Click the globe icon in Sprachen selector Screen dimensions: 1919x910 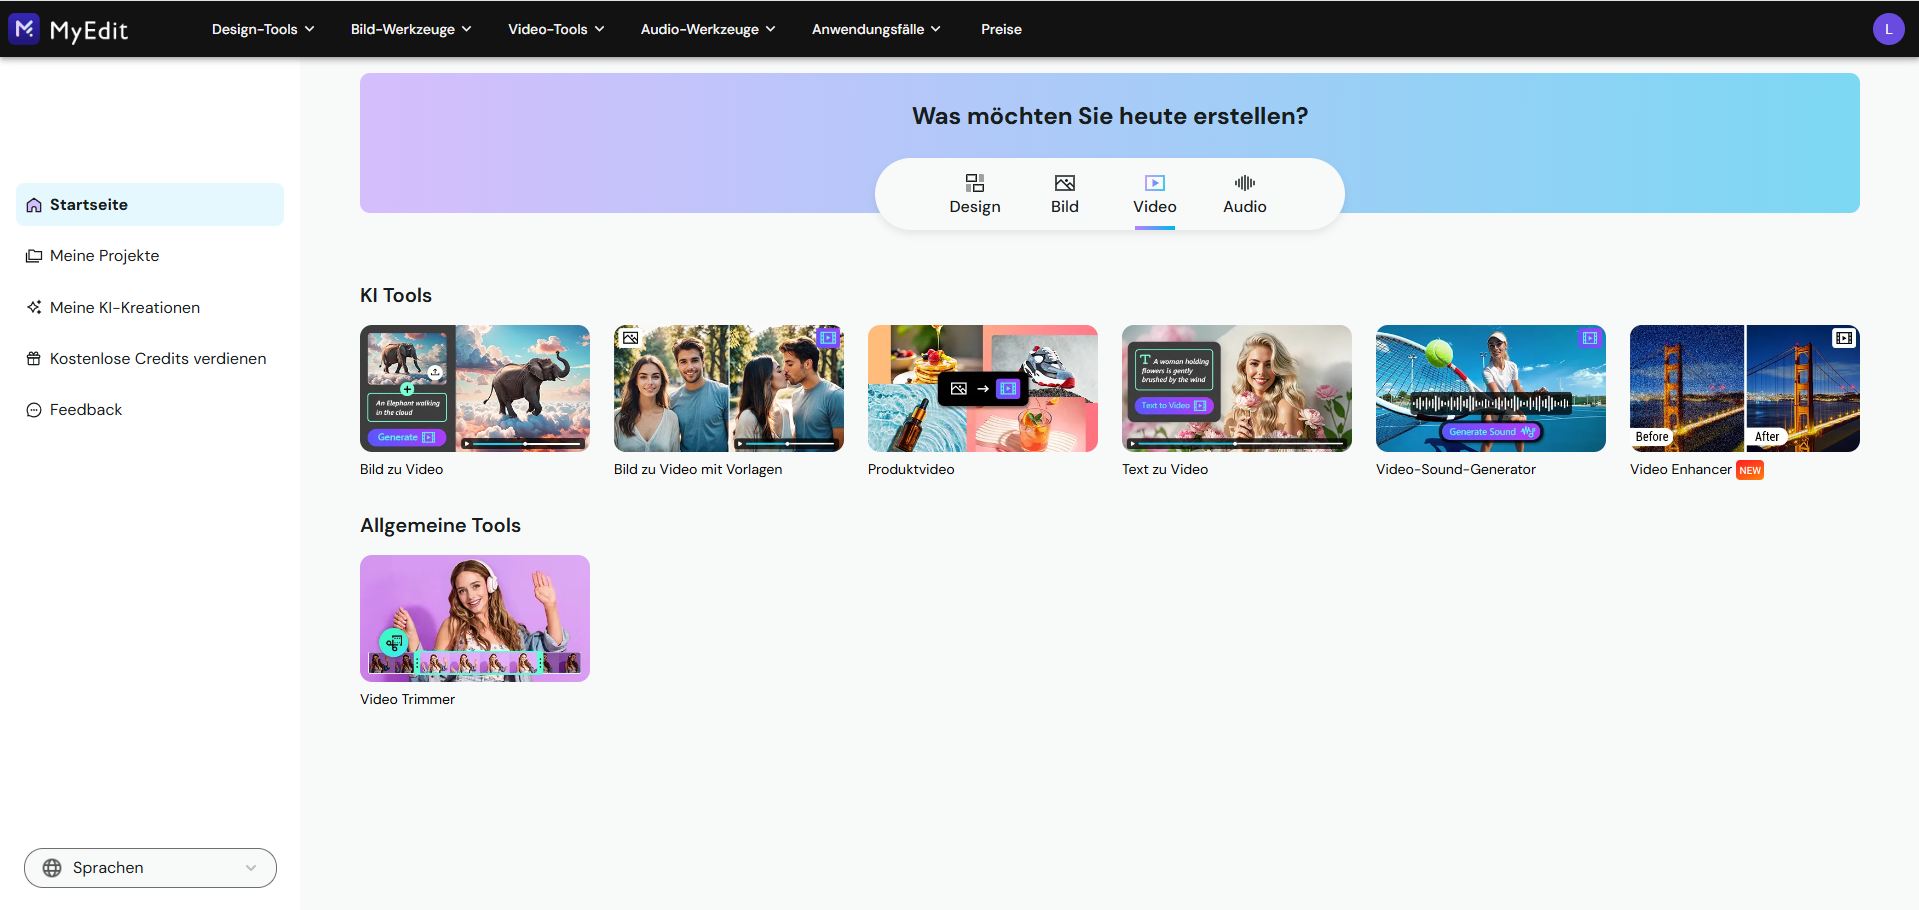52,868
